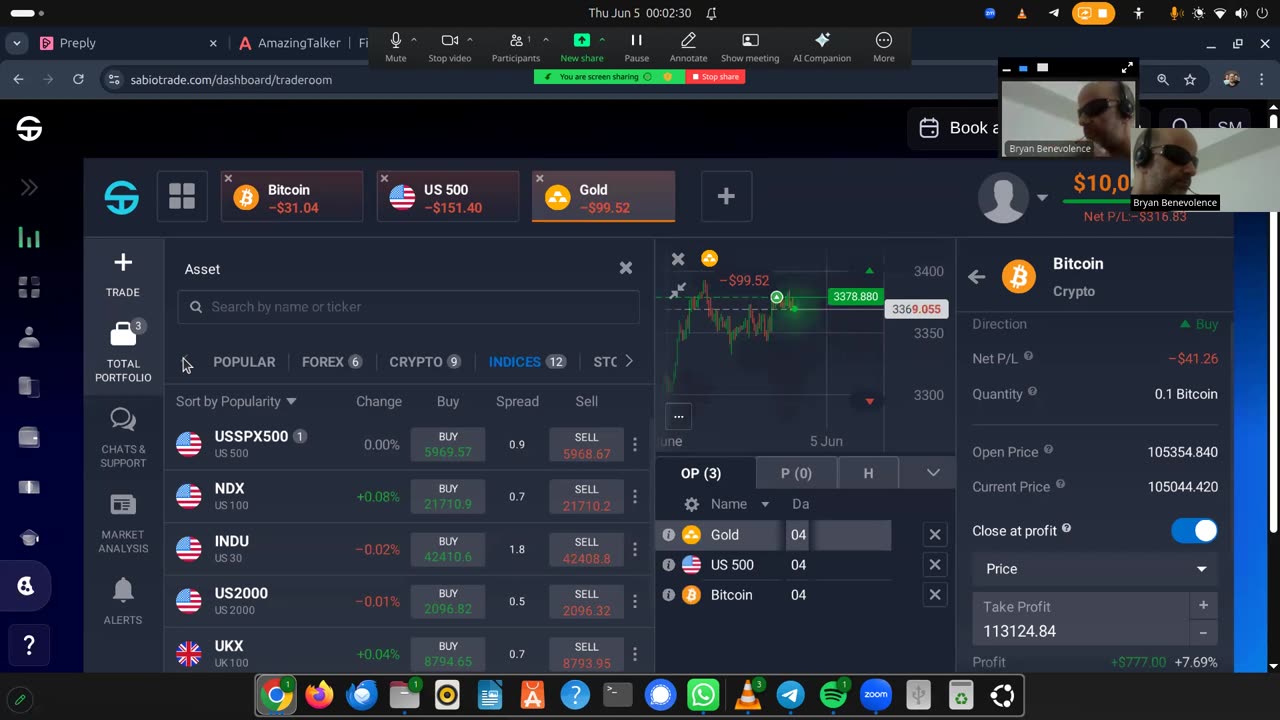Open Zoom Stop video options caret
Screen dimensions: 1280x720
470,40
